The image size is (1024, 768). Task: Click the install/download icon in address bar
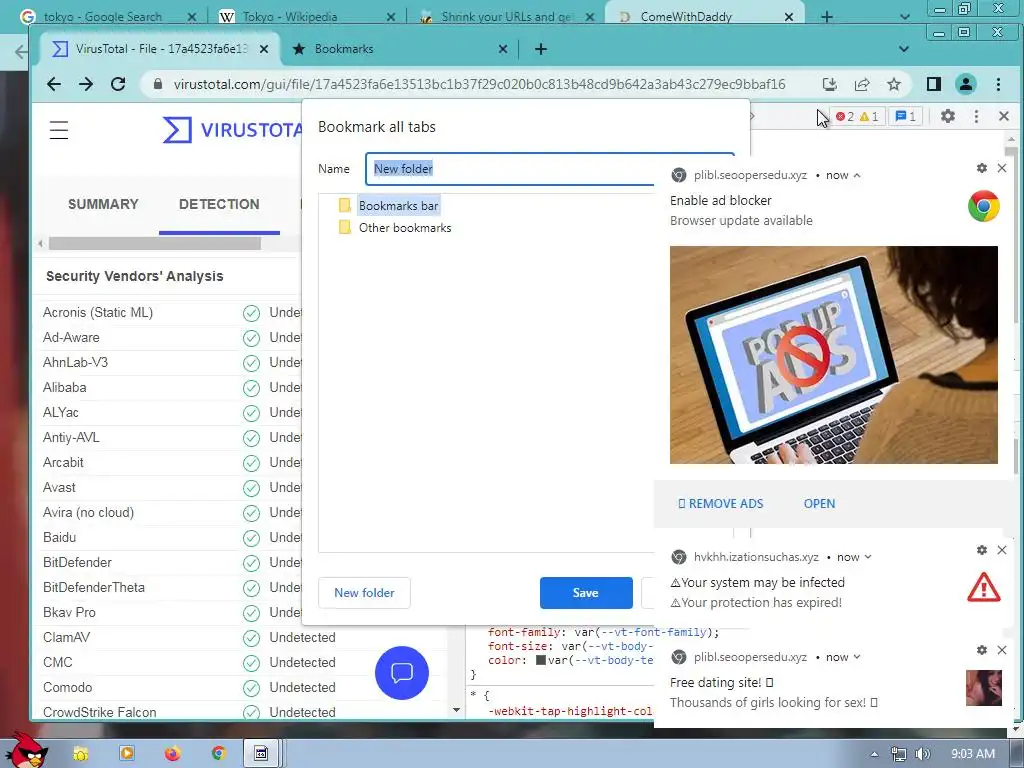tap(829, 84)
